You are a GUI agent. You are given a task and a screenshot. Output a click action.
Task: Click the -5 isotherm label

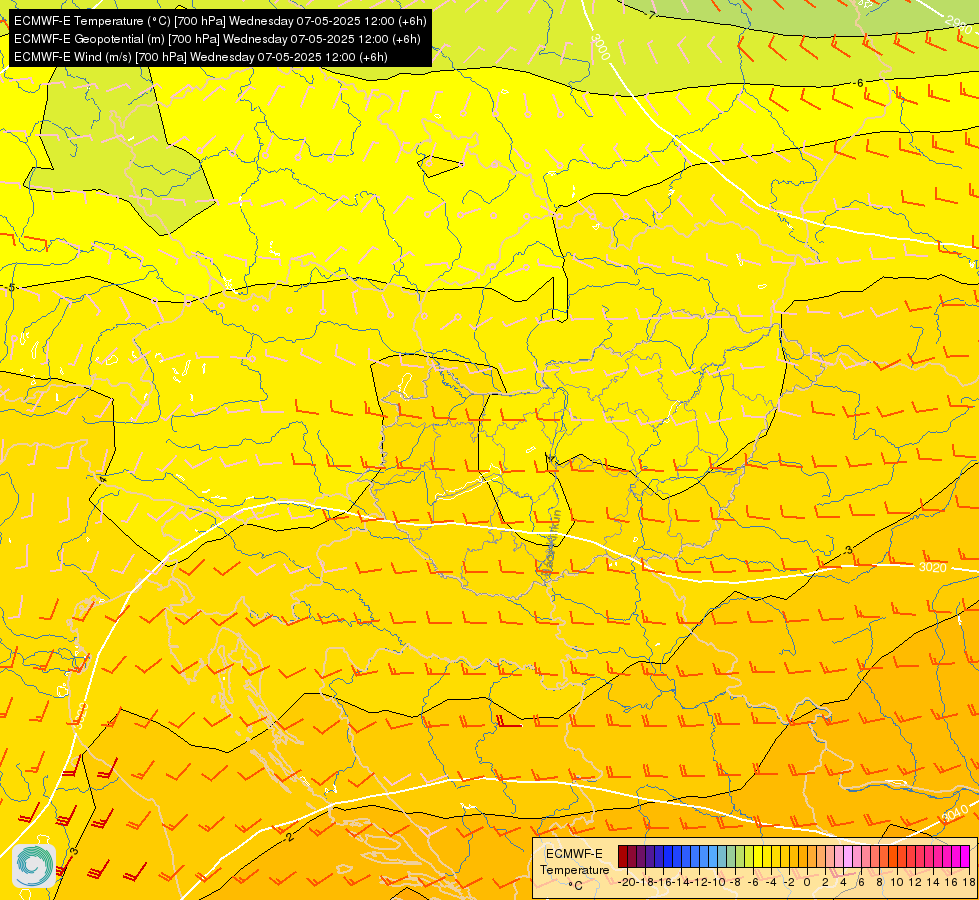[x=10, y=288]
